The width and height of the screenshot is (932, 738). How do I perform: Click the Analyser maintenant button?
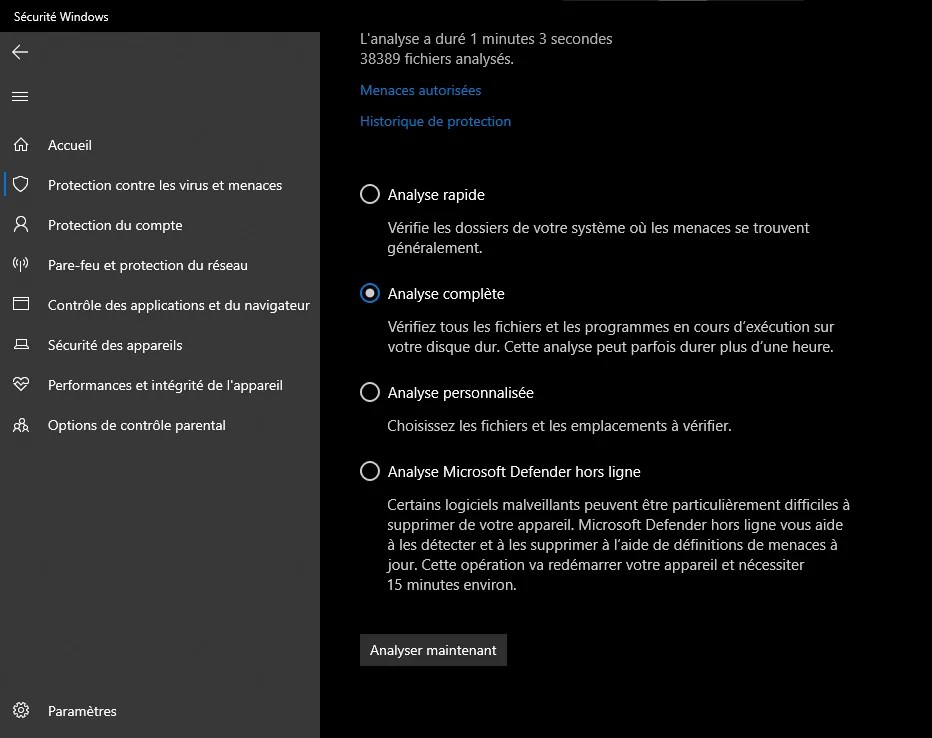pyautogui.click(x=432, y=649)
